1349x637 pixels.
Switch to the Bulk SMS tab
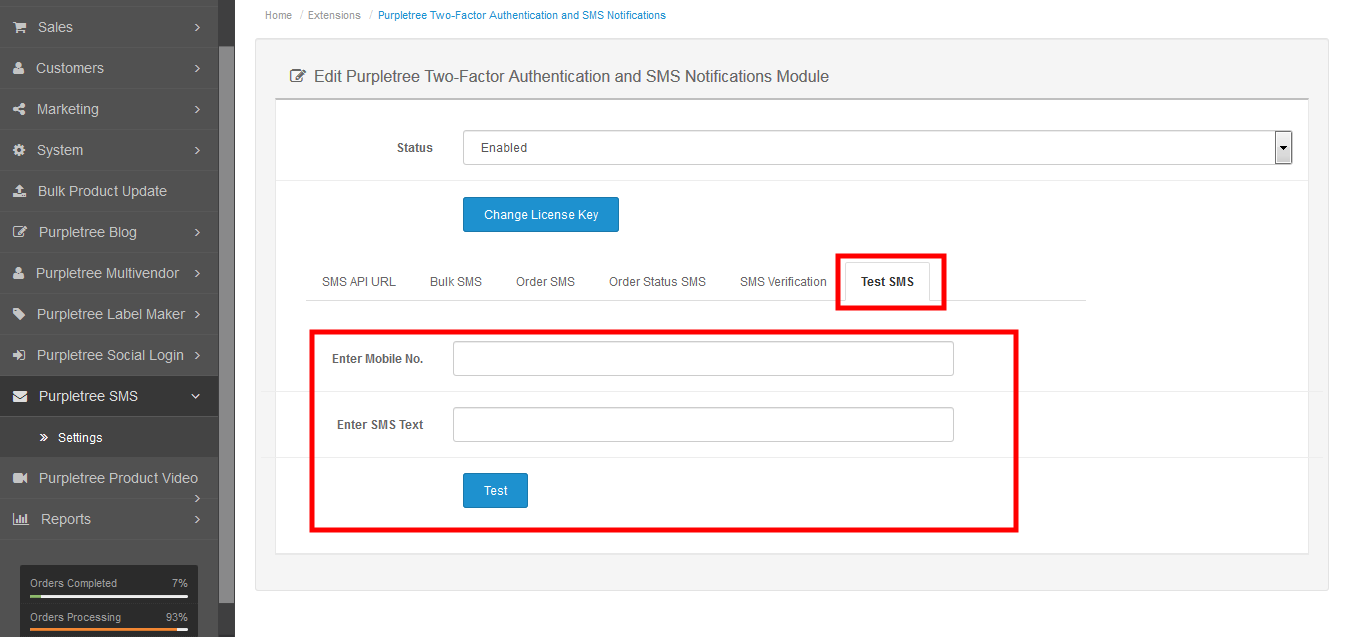[456, 282]
